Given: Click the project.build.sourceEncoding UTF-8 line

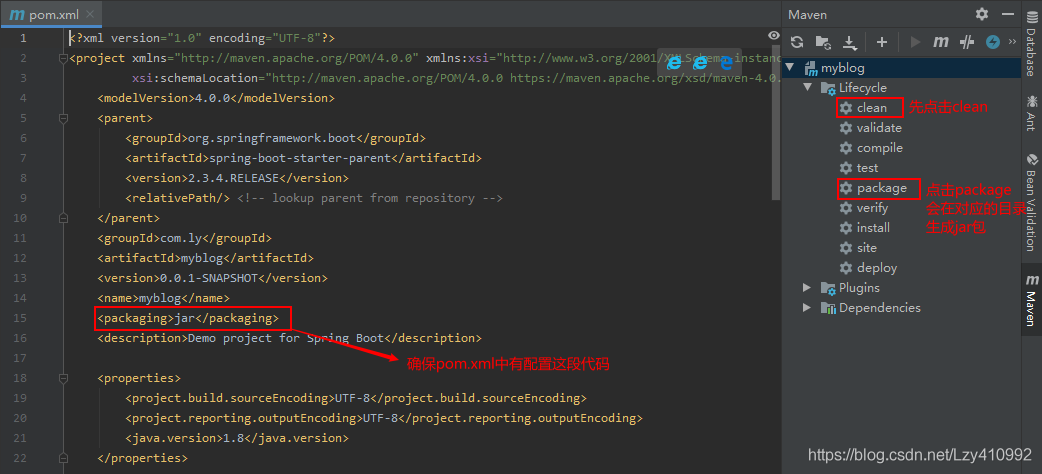Looking at the screenshot, I should pos(356,398).
